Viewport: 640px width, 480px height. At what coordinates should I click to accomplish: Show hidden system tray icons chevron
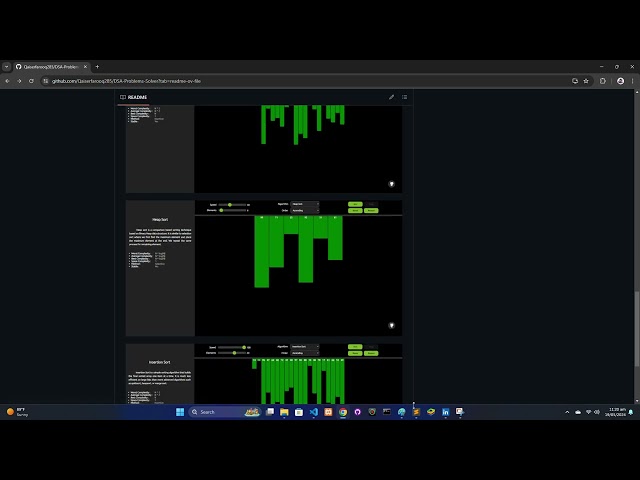click(567, 412)
